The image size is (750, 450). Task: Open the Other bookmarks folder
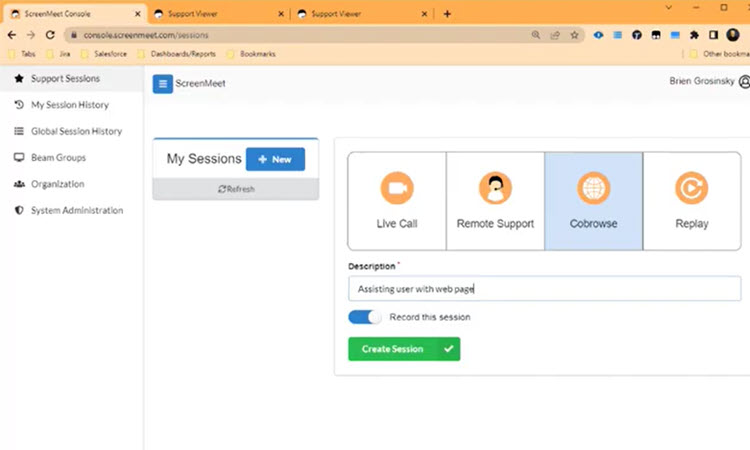click(x=720, y=54)
